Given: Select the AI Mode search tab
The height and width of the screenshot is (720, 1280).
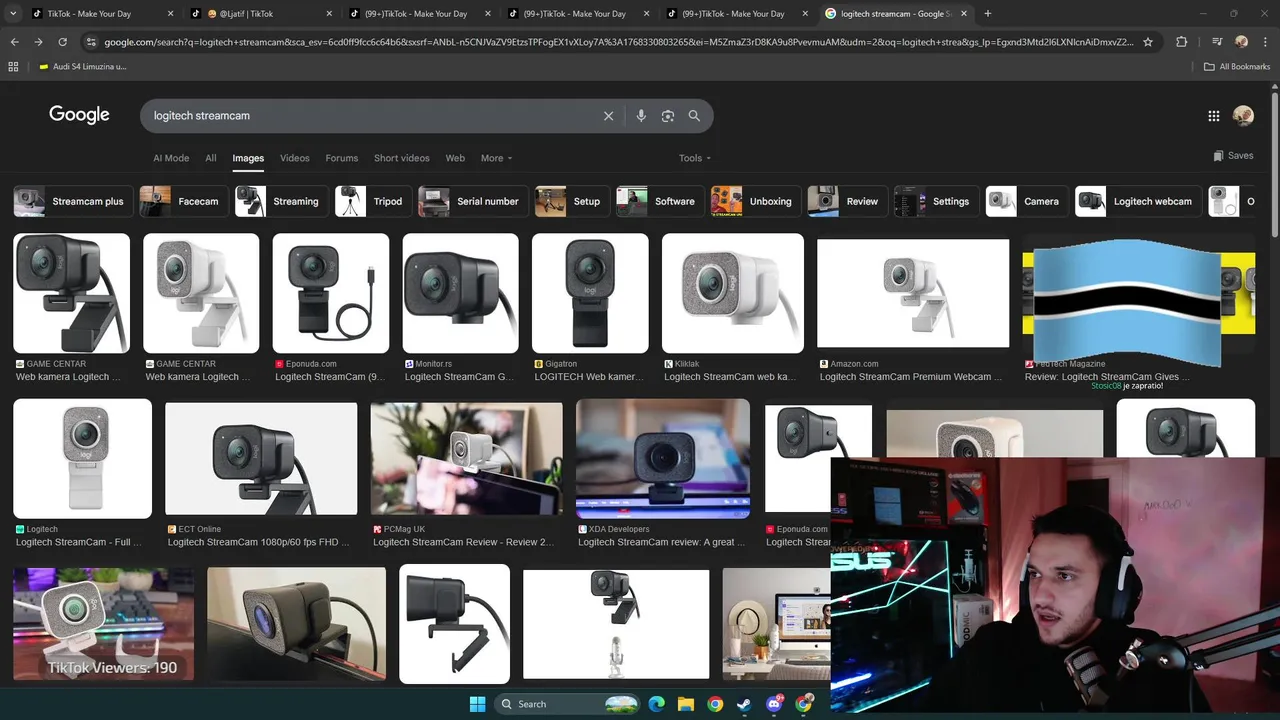Looking at the screenshot, I should [x=171, y=158].
